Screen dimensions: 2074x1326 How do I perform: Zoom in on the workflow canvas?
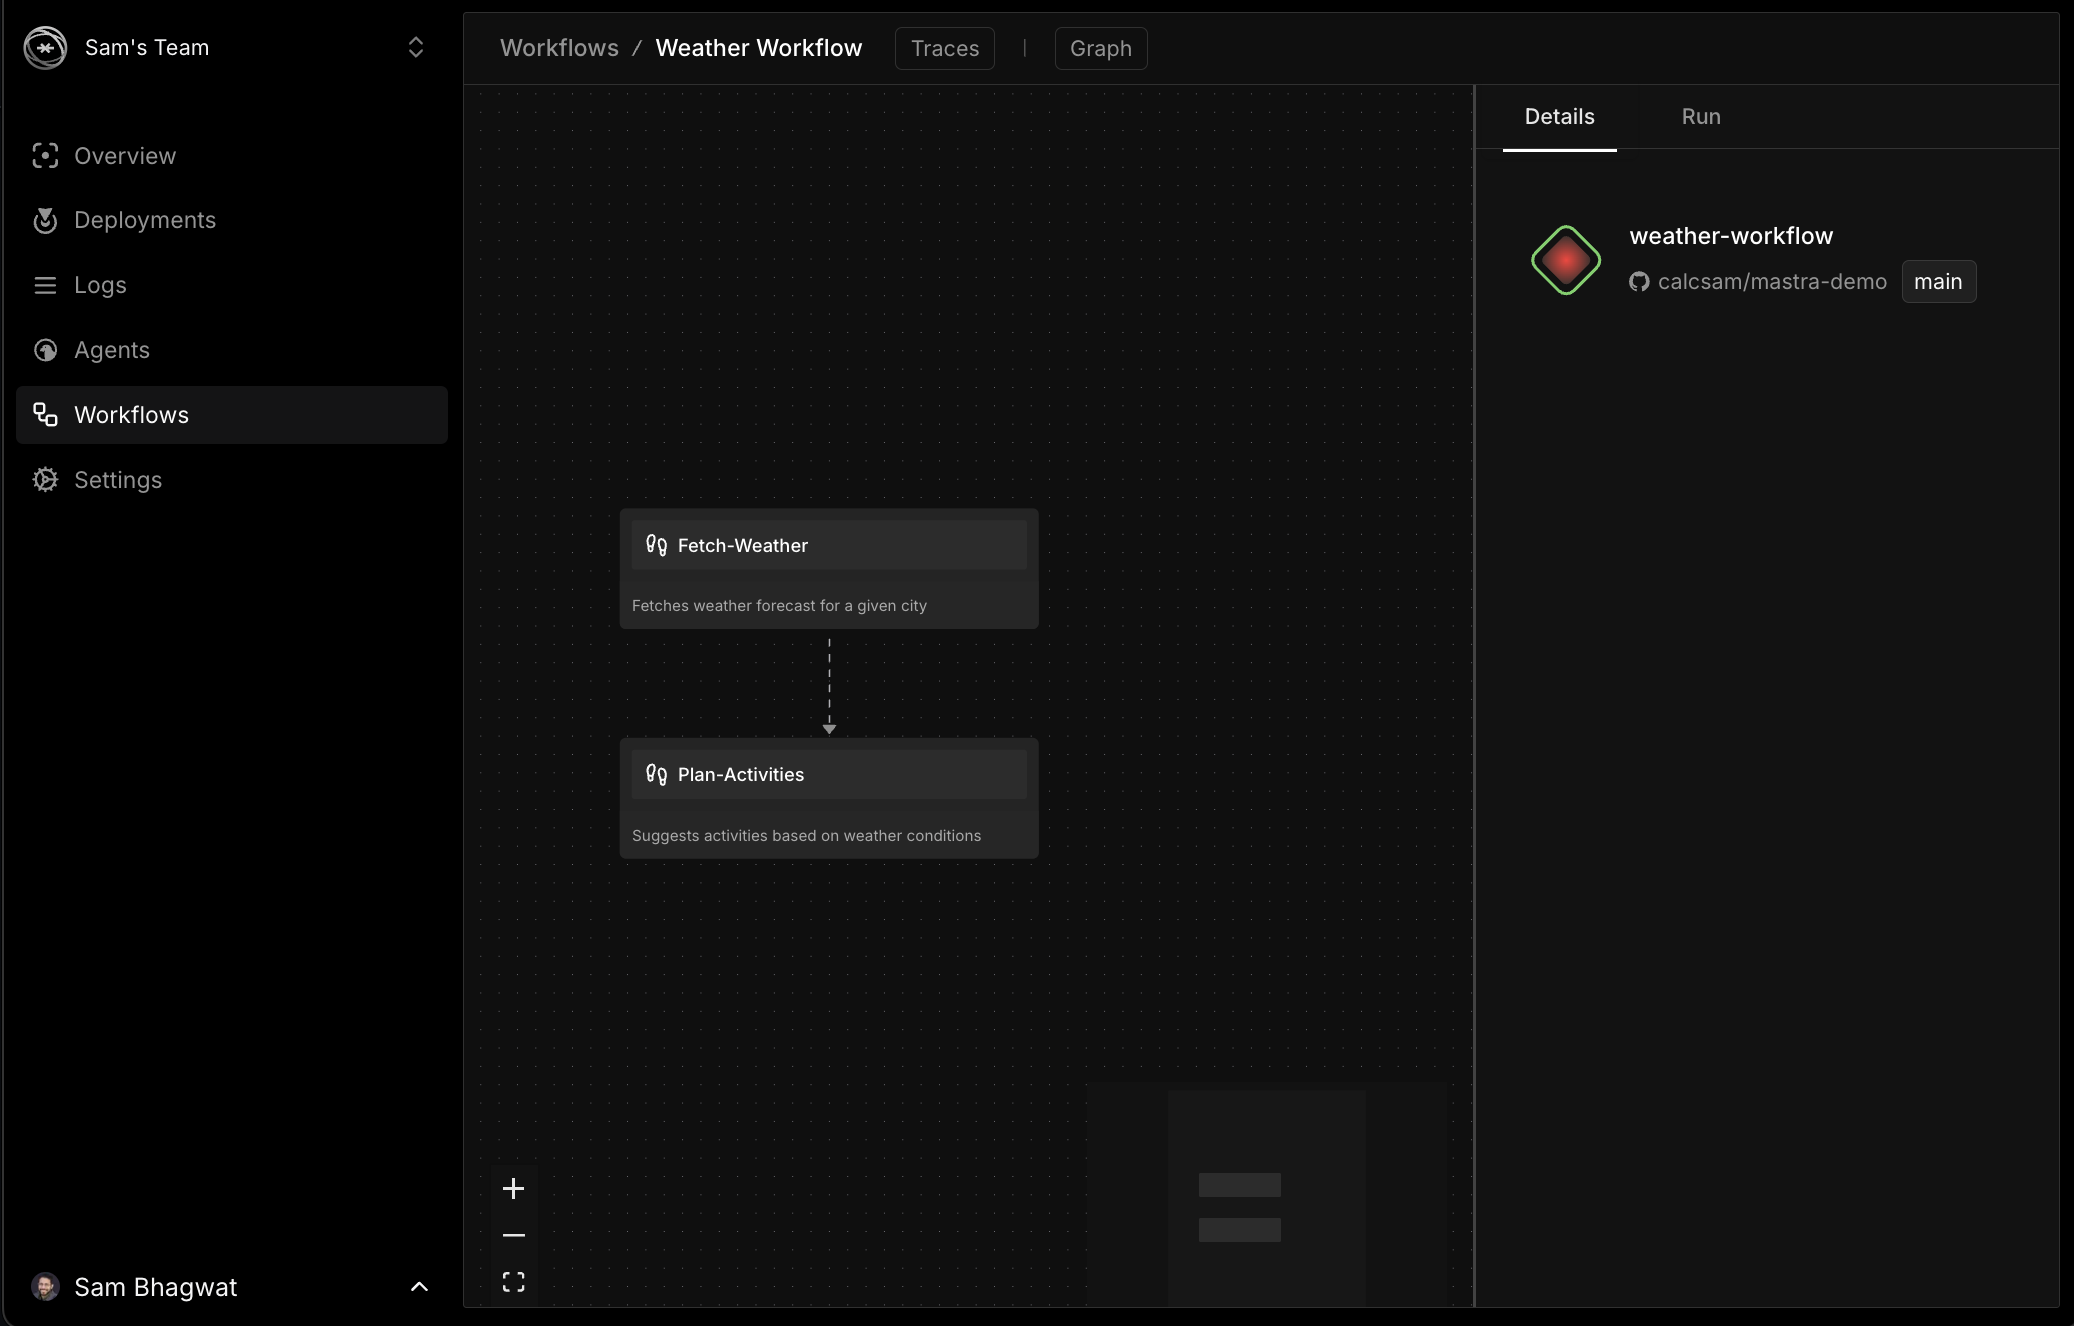[513, 1188]
